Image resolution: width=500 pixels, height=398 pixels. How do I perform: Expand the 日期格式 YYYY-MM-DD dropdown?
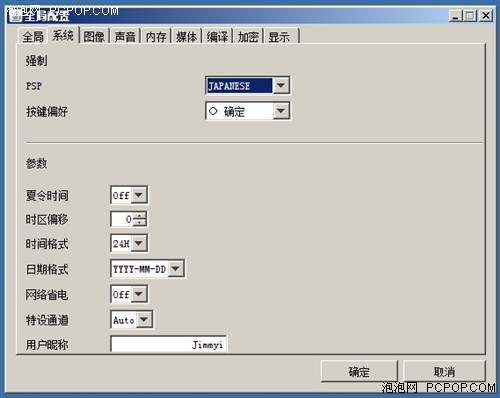tap(176, 269)
